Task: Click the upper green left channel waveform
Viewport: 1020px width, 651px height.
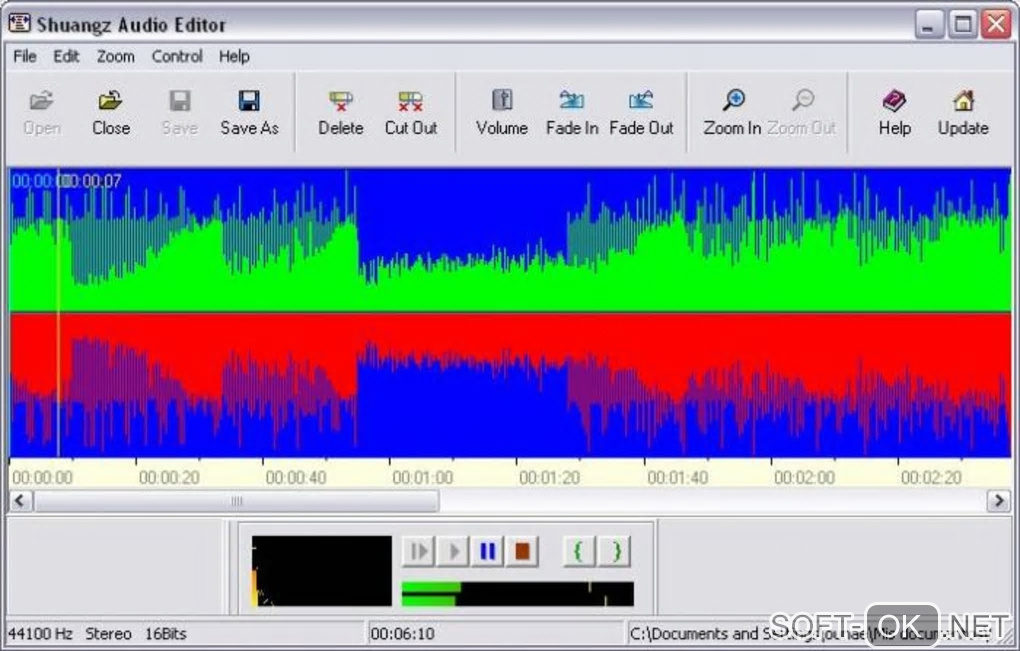Action: pyautogui.click(x=510, y=240)
